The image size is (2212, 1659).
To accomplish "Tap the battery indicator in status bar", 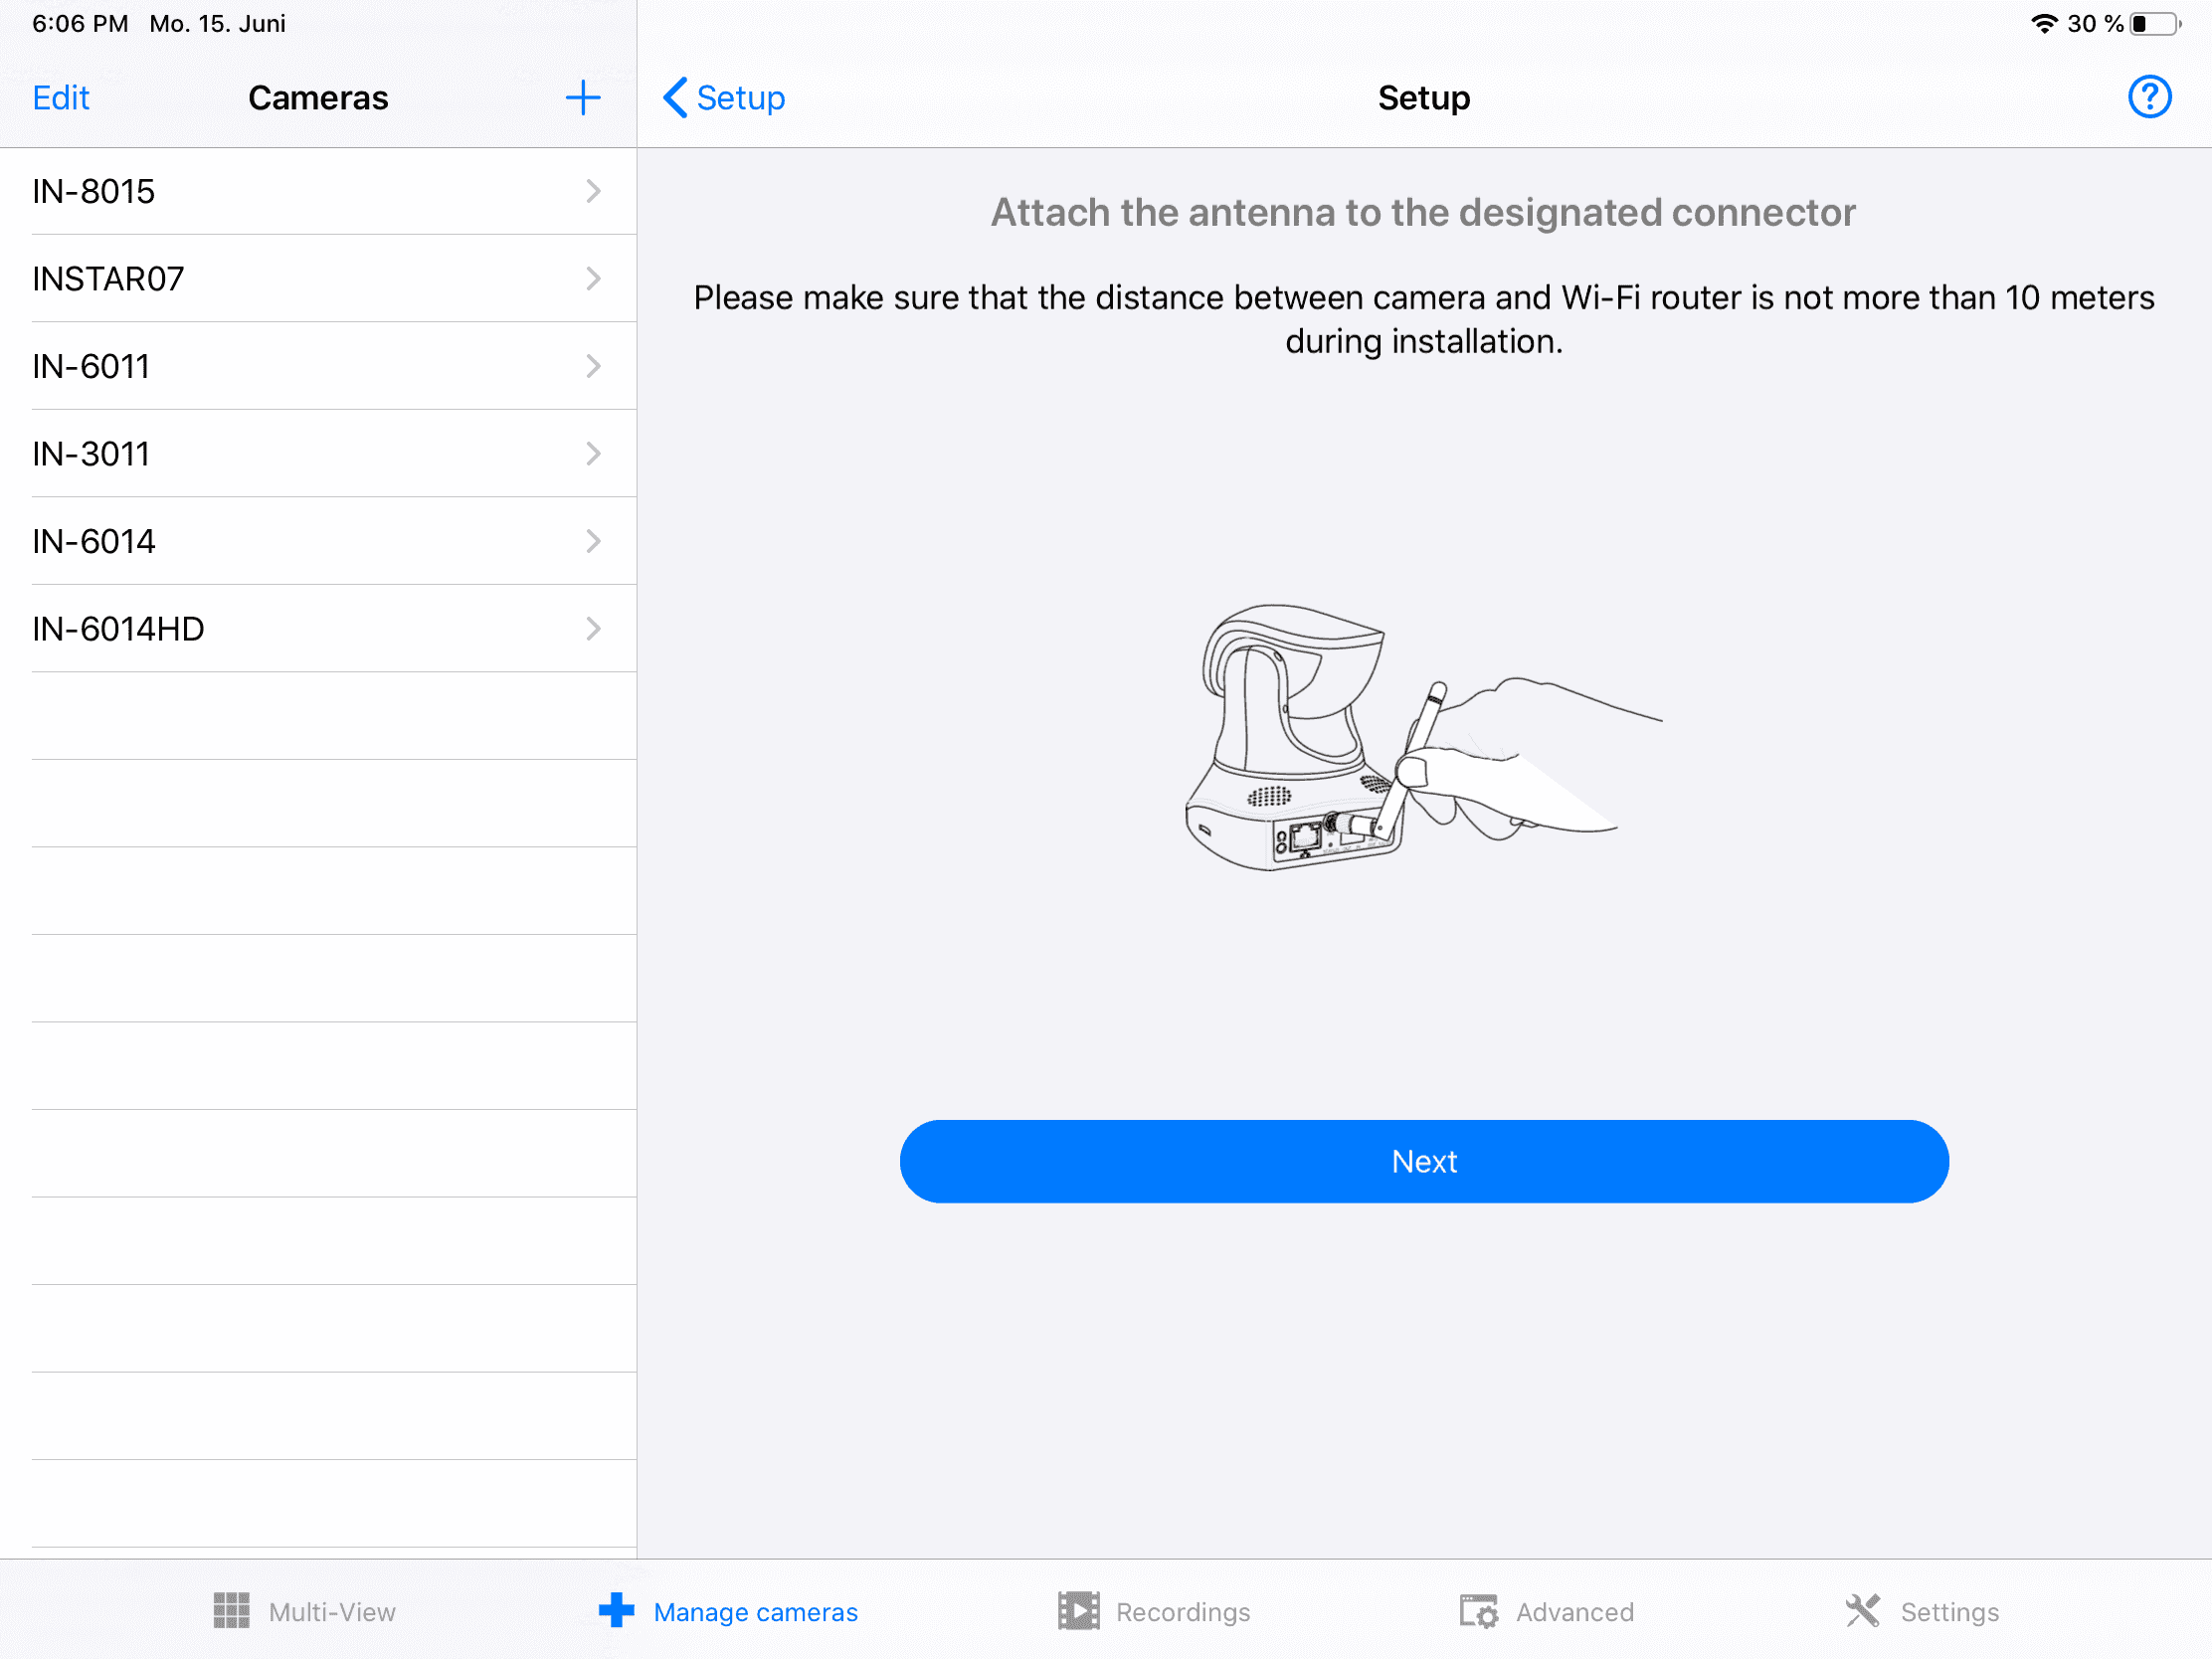I will point(2153,24).
